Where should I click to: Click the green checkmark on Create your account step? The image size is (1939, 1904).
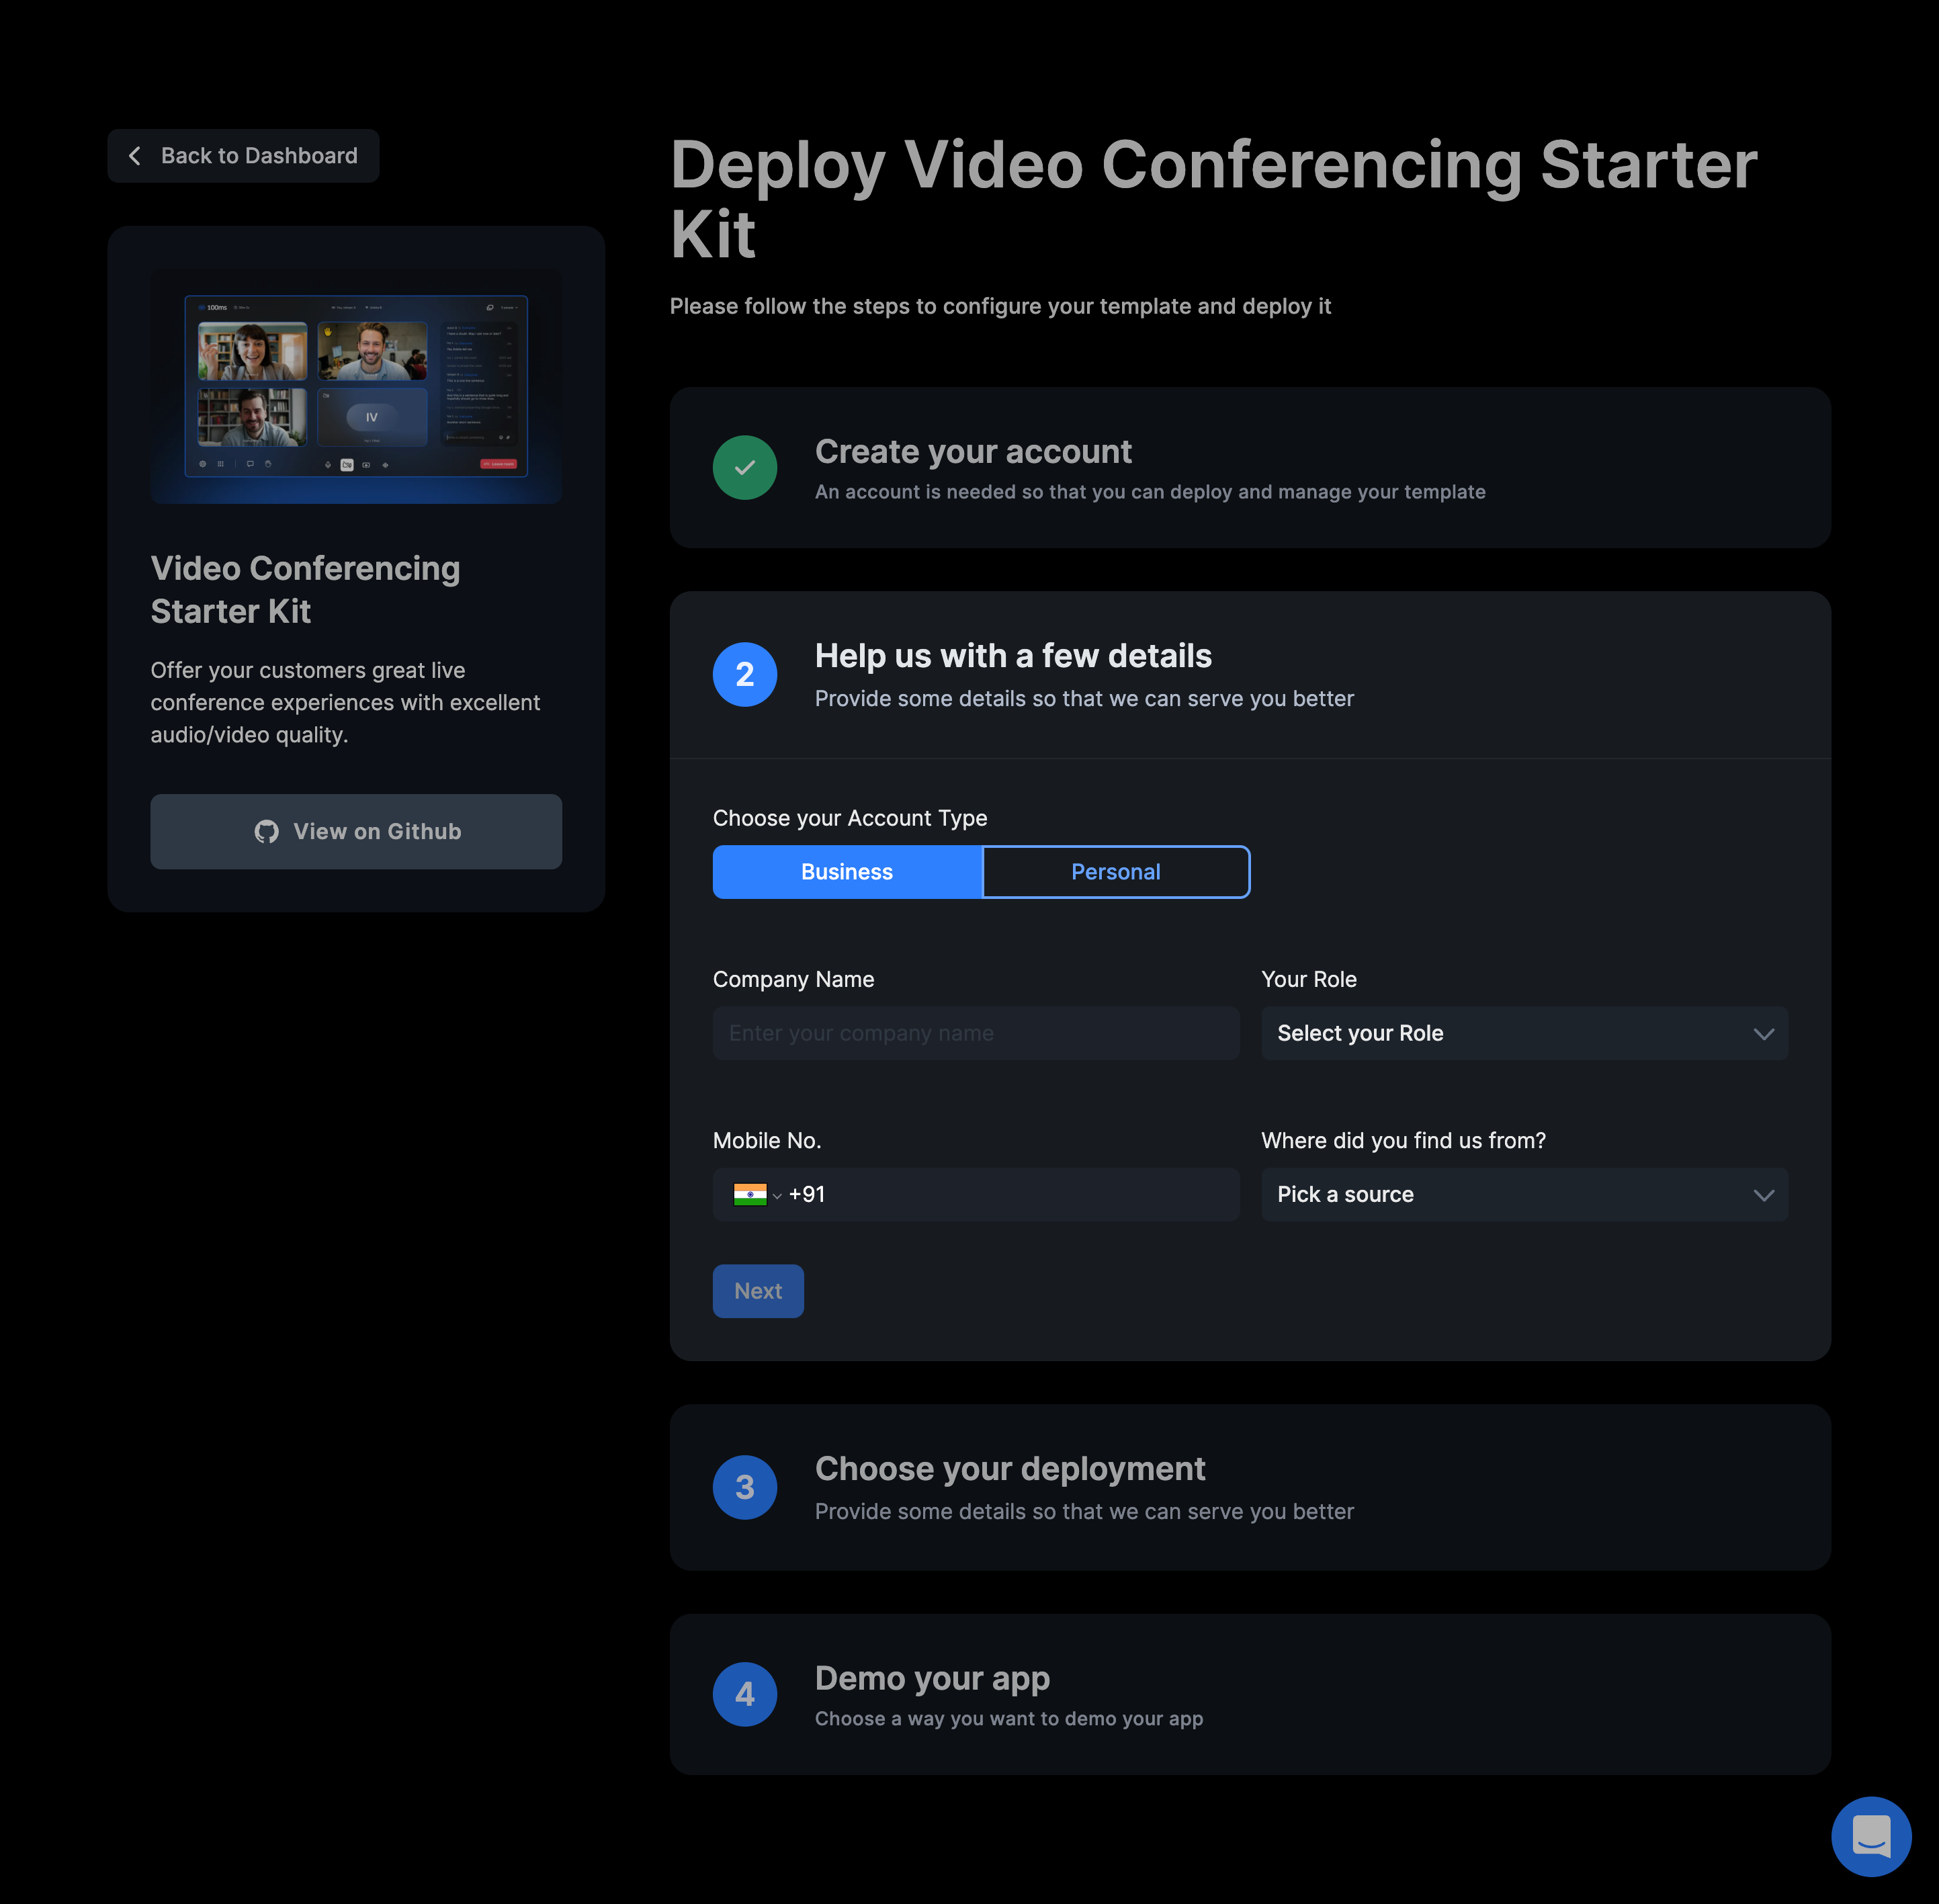point(745,467)
